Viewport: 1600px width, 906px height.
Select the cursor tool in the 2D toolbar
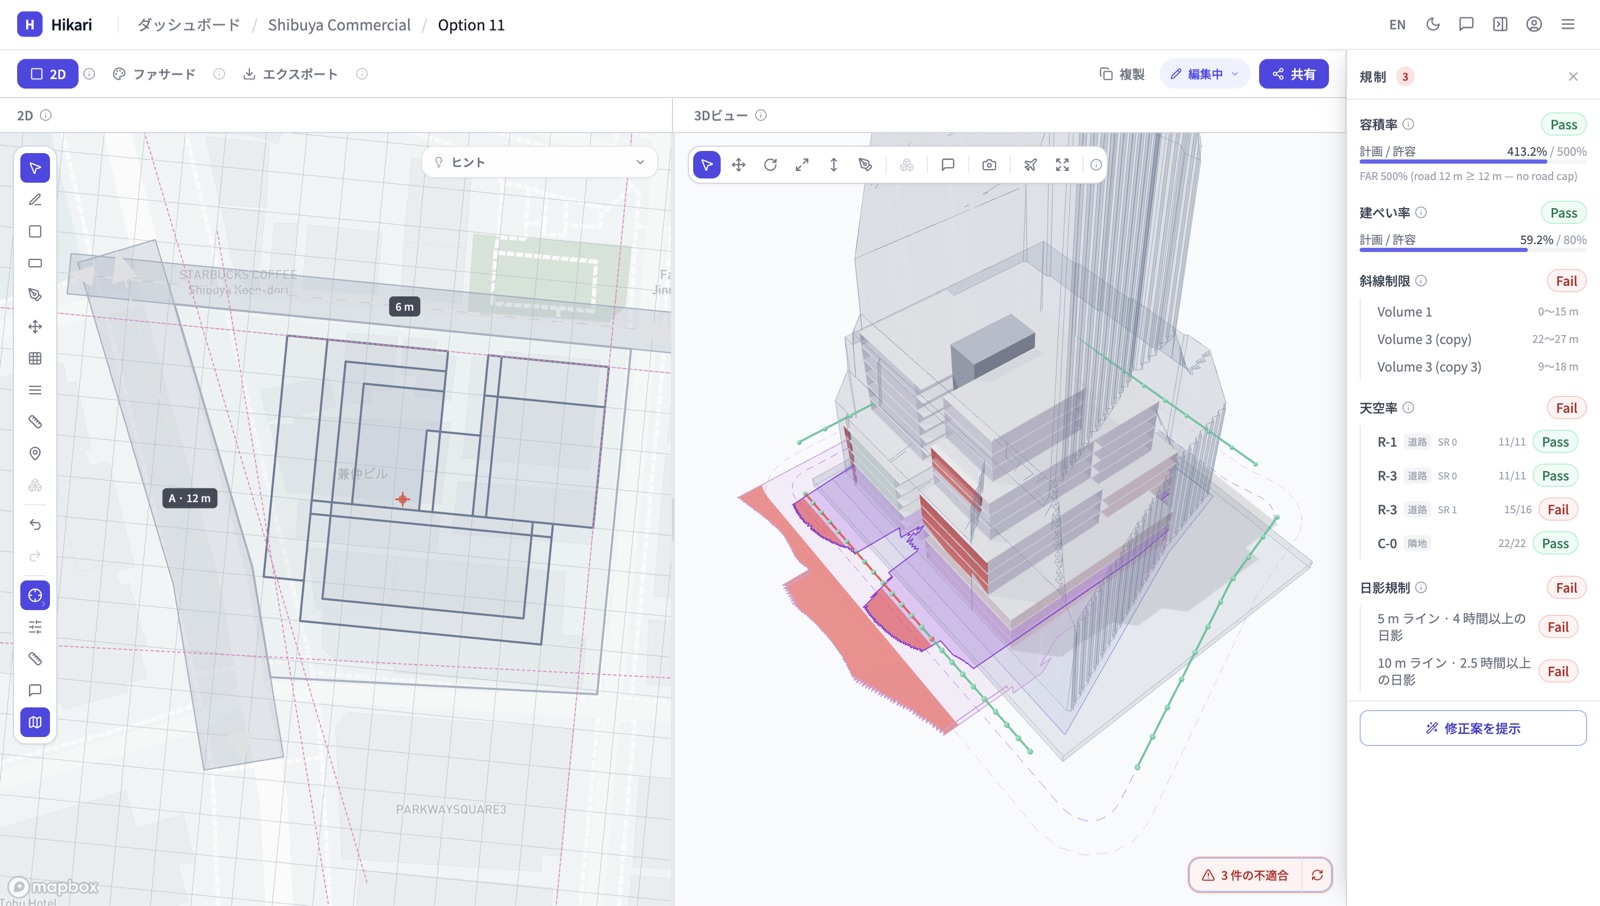click(x=35, y=168)
